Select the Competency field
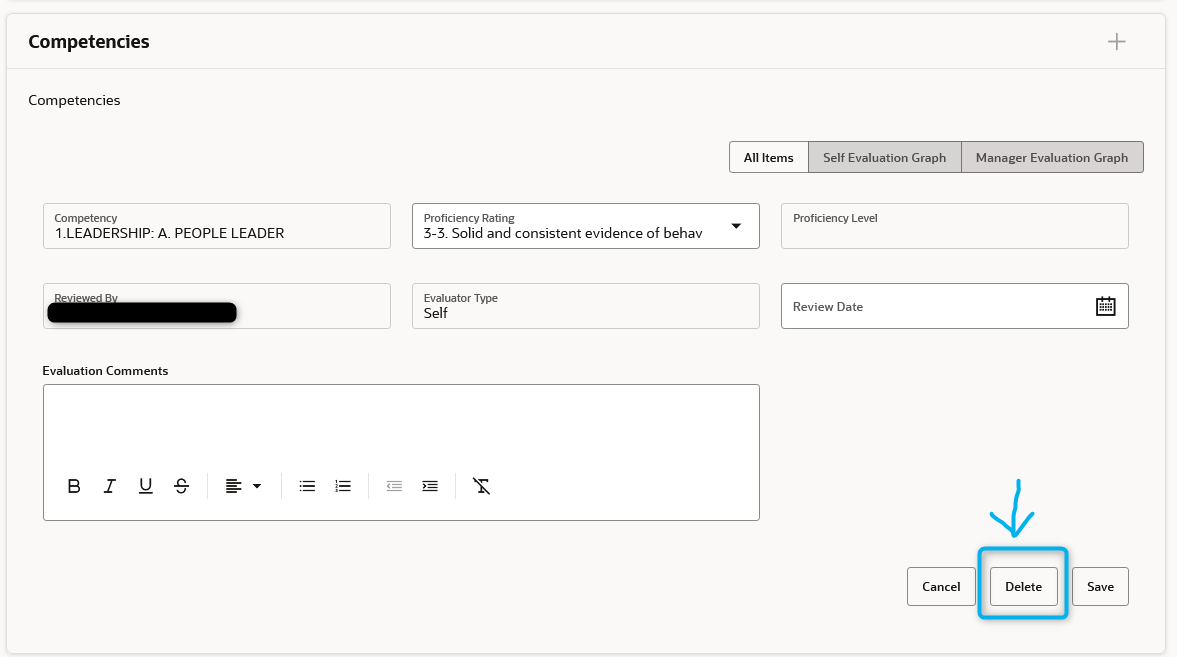 pos(217,226)
